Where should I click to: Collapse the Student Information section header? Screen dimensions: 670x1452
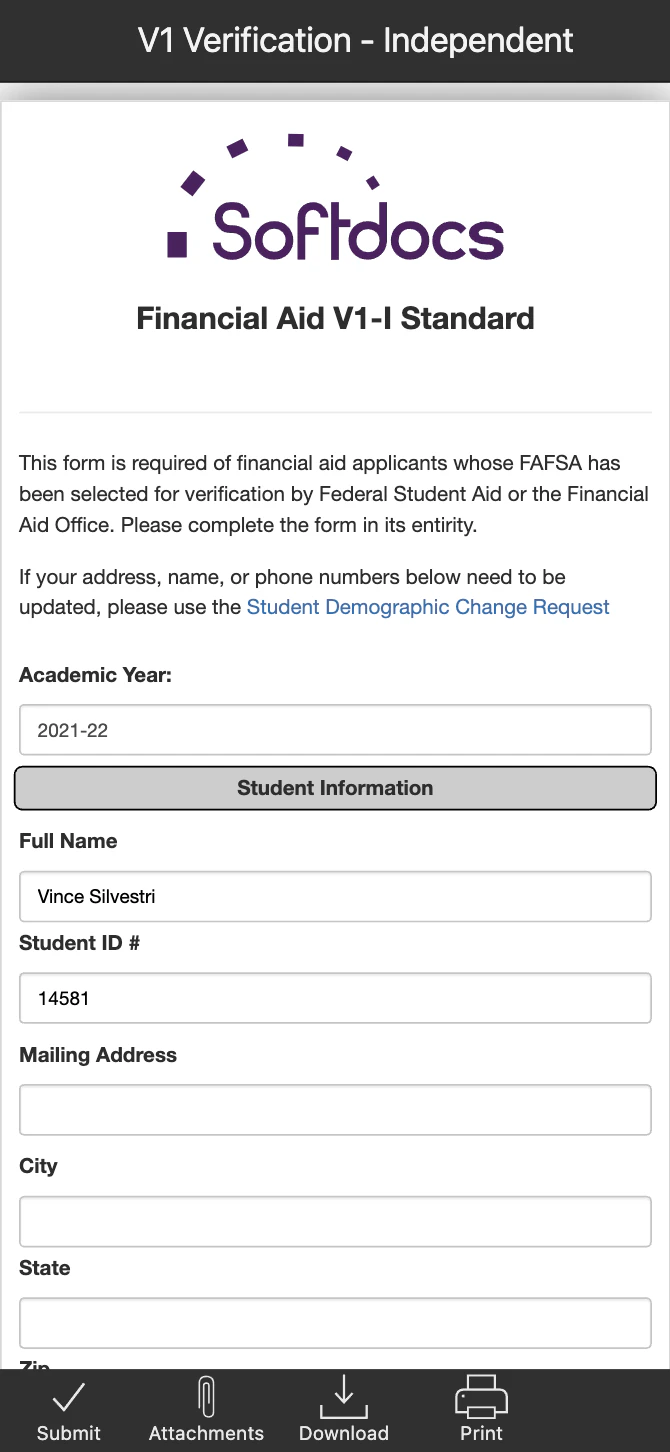click(335, 788)
